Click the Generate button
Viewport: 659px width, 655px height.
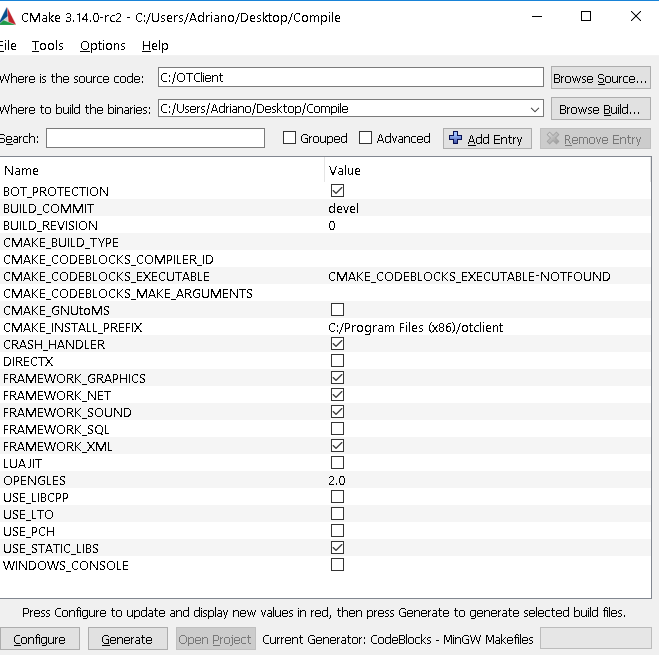pyautogui.click(x=127, y=639)
